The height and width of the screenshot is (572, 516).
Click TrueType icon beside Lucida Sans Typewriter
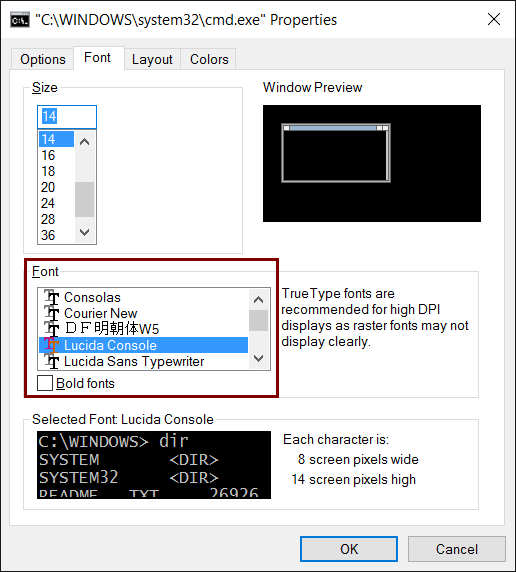(x=51, y=361)
